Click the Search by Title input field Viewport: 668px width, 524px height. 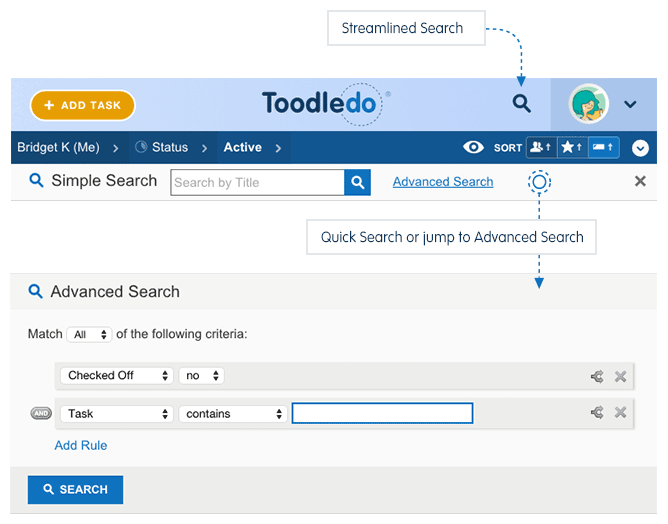click(258, 182)
